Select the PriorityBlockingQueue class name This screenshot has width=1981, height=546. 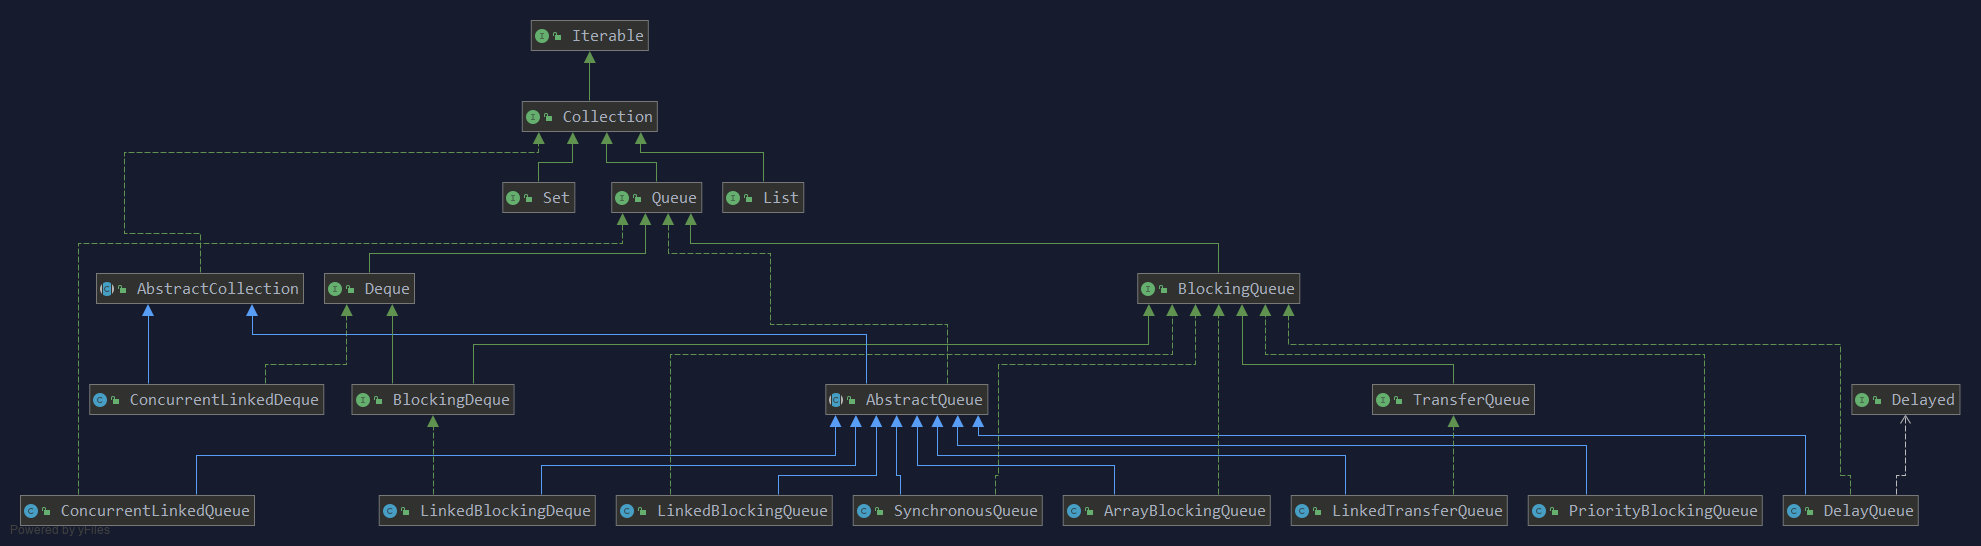(x=1663, y=511)
